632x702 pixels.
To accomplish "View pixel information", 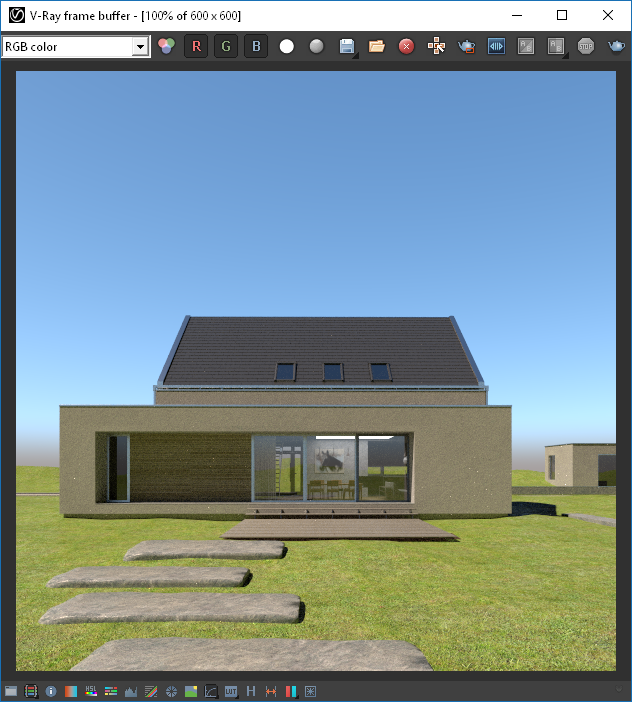I will tap(51, 691).
